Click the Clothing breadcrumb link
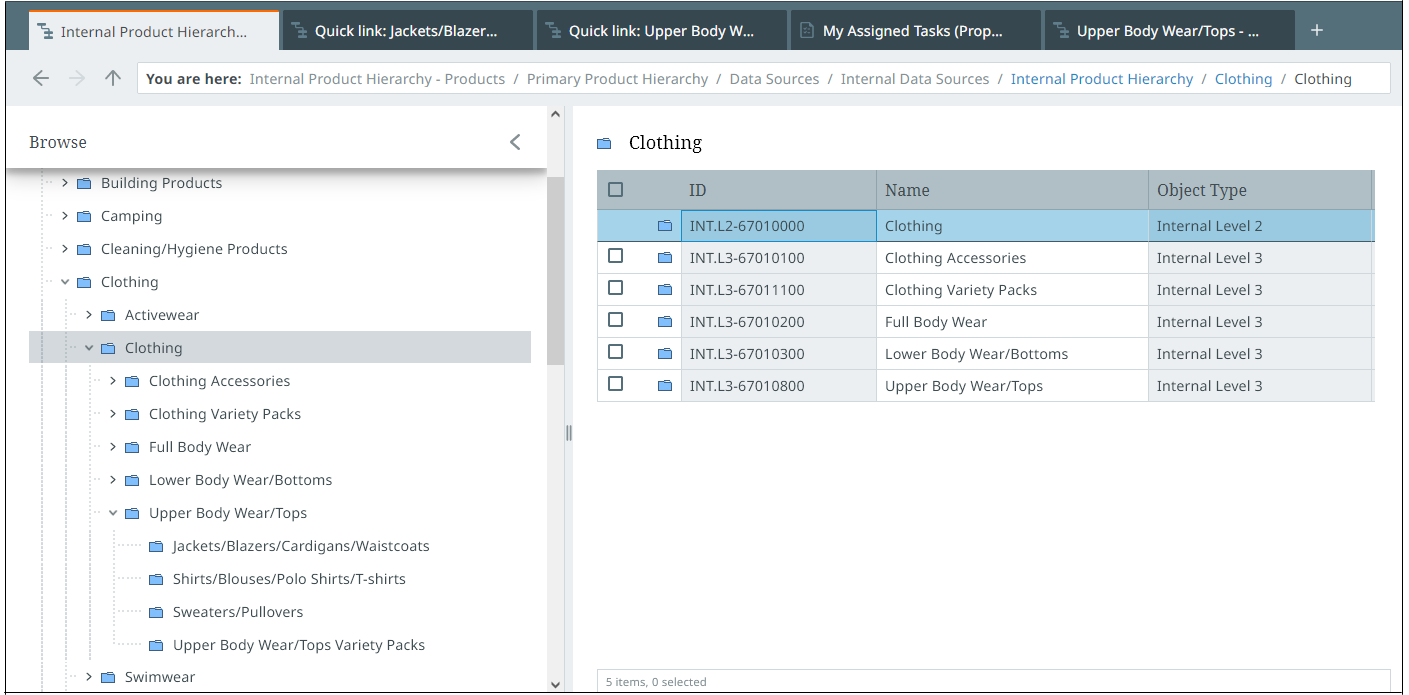This screenshot has width=1409, height=695. [1243, 79]
